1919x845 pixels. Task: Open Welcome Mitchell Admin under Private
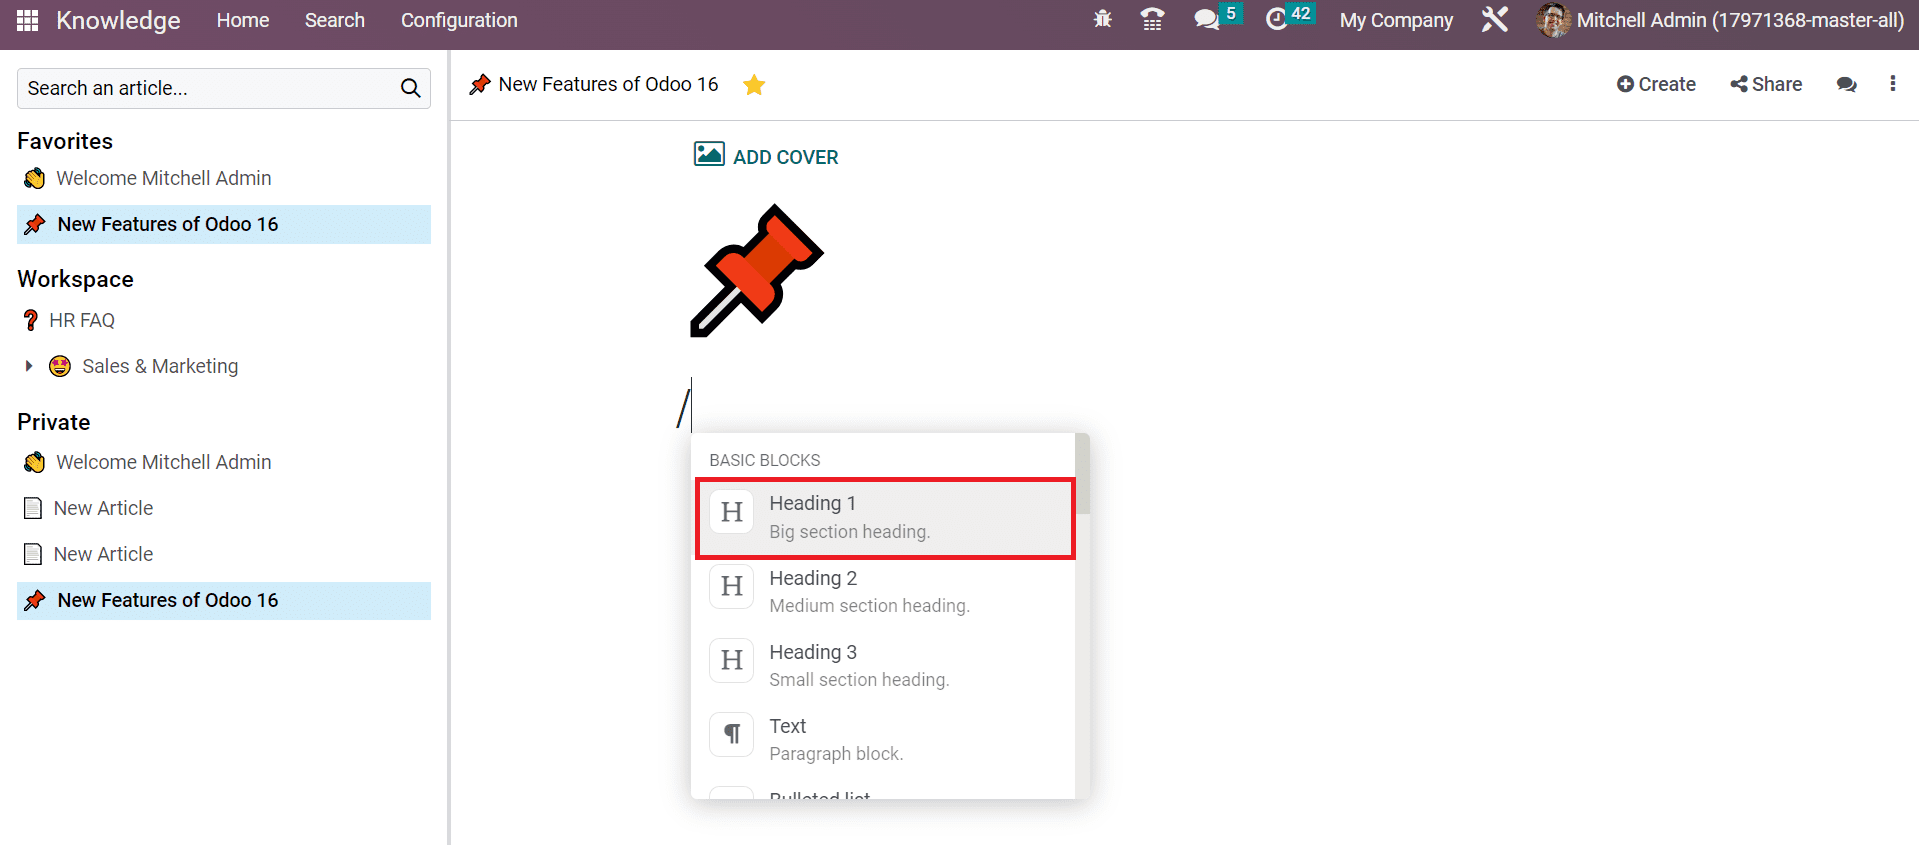click(164, 463)
